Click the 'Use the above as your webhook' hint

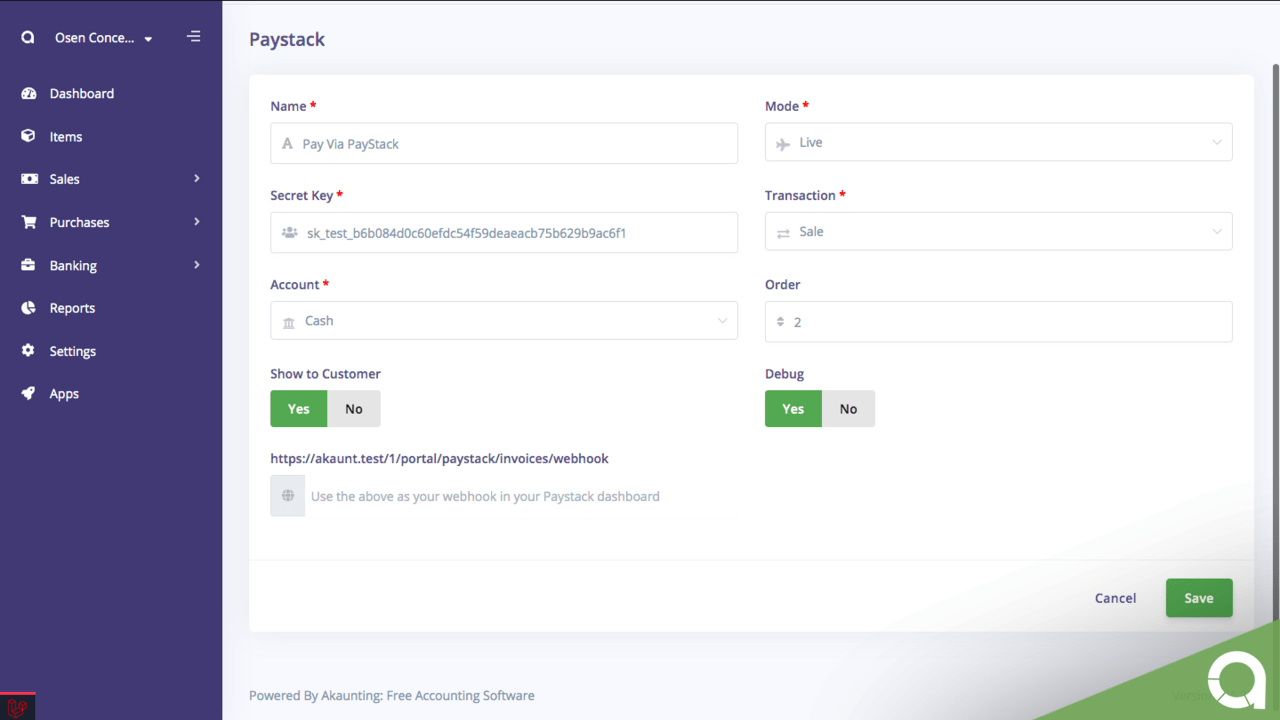tap(485, 496)
